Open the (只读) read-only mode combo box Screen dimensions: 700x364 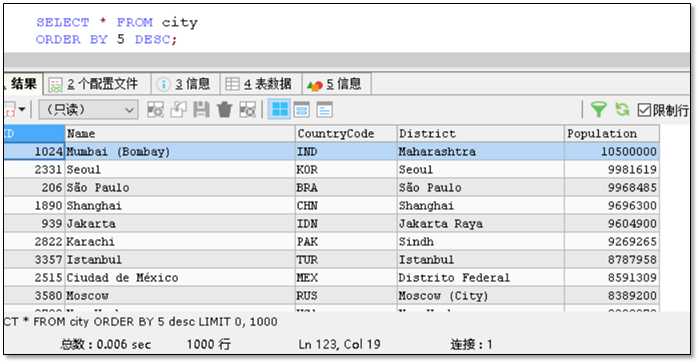(x=88, y=110)
